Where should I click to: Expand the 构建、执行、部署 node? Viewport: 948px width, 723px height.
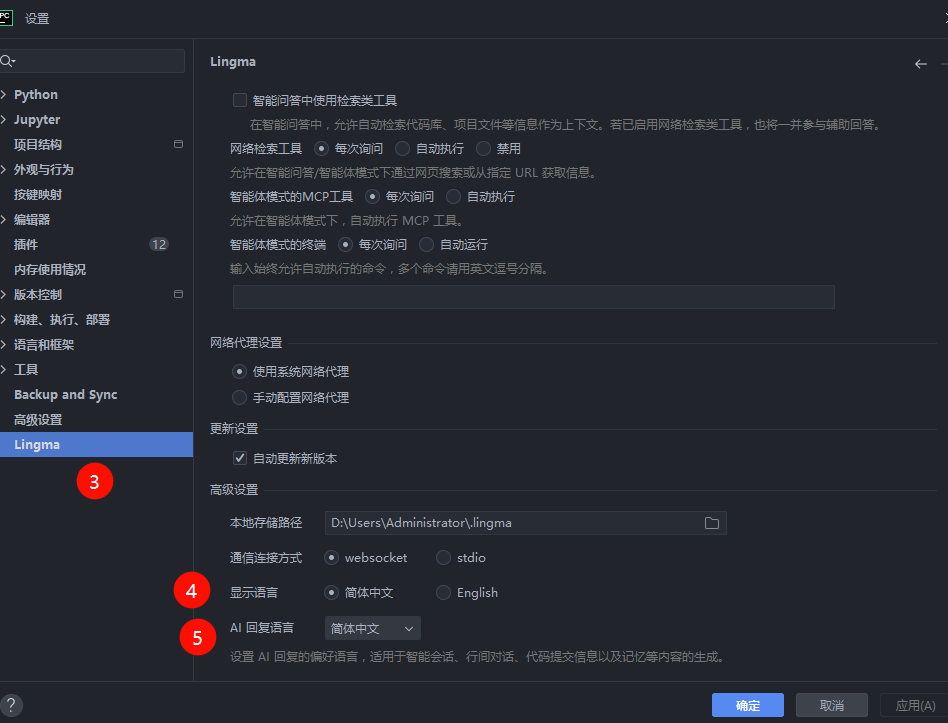[x=4, y=319]
